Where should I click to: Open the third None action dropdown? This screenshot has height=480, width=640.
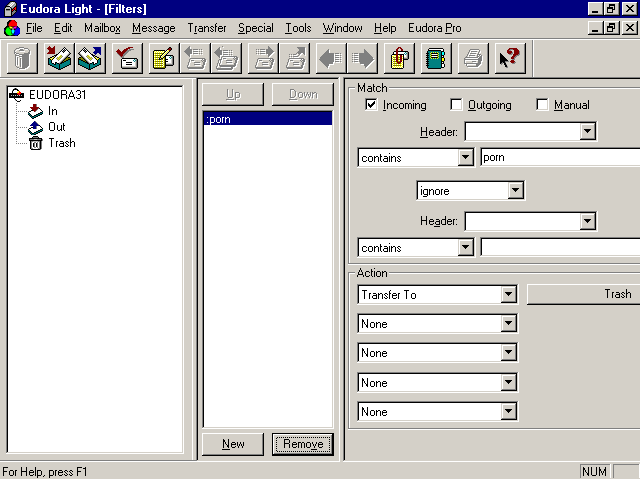(509, 382)
